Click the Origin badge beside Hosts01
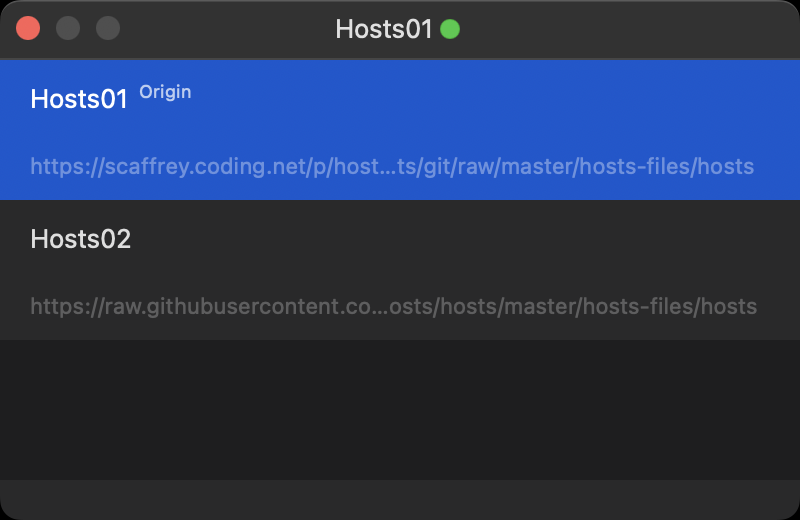This screenshot has height=520, width=800. coord(165,92)
